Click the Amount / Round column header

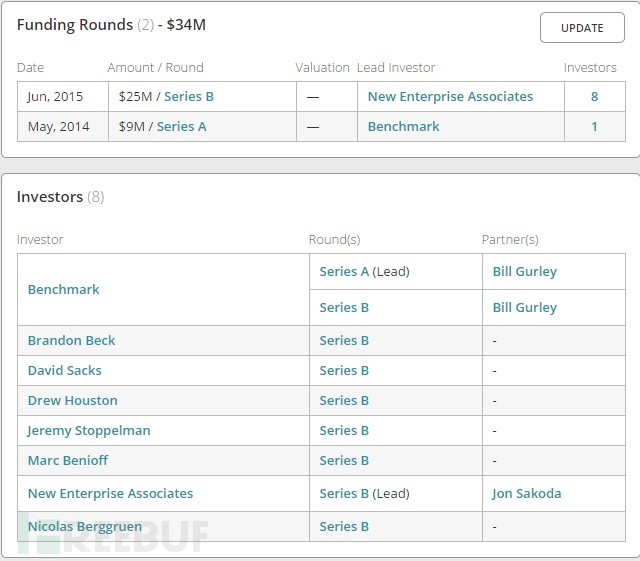[156, 67]
